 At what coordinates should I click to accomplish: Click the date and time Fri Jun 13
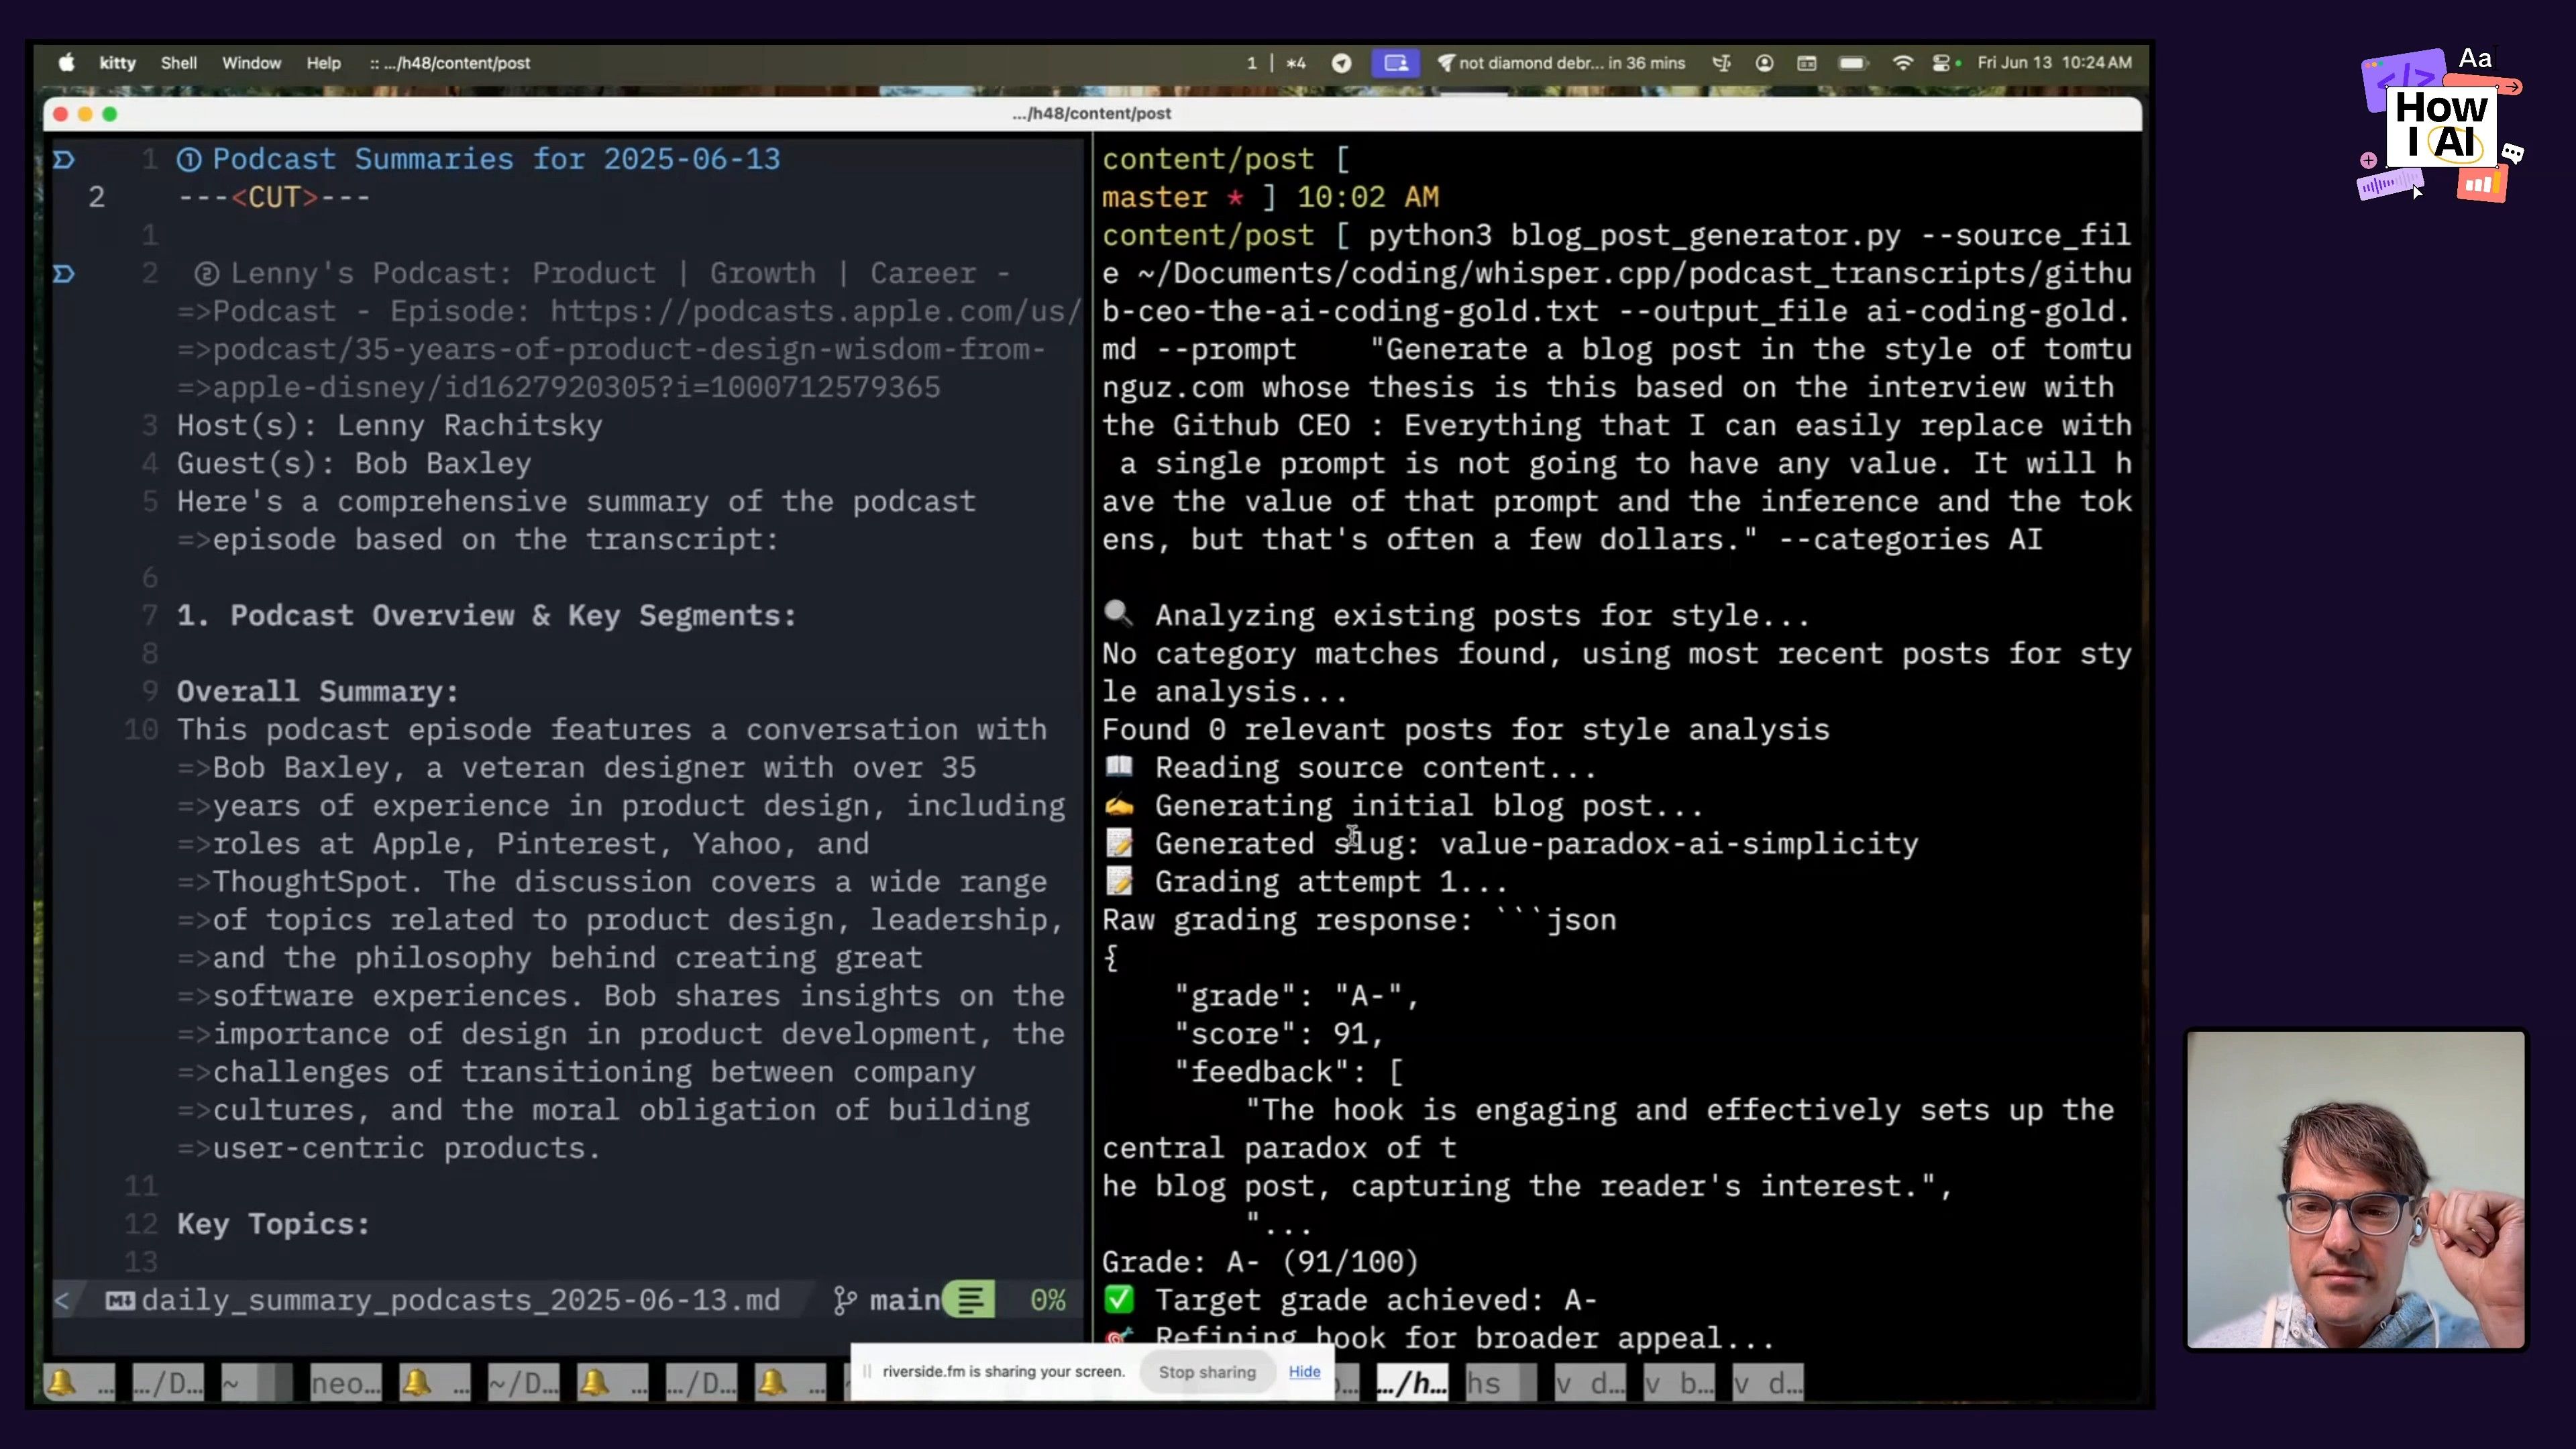(x=2054, y=63)
